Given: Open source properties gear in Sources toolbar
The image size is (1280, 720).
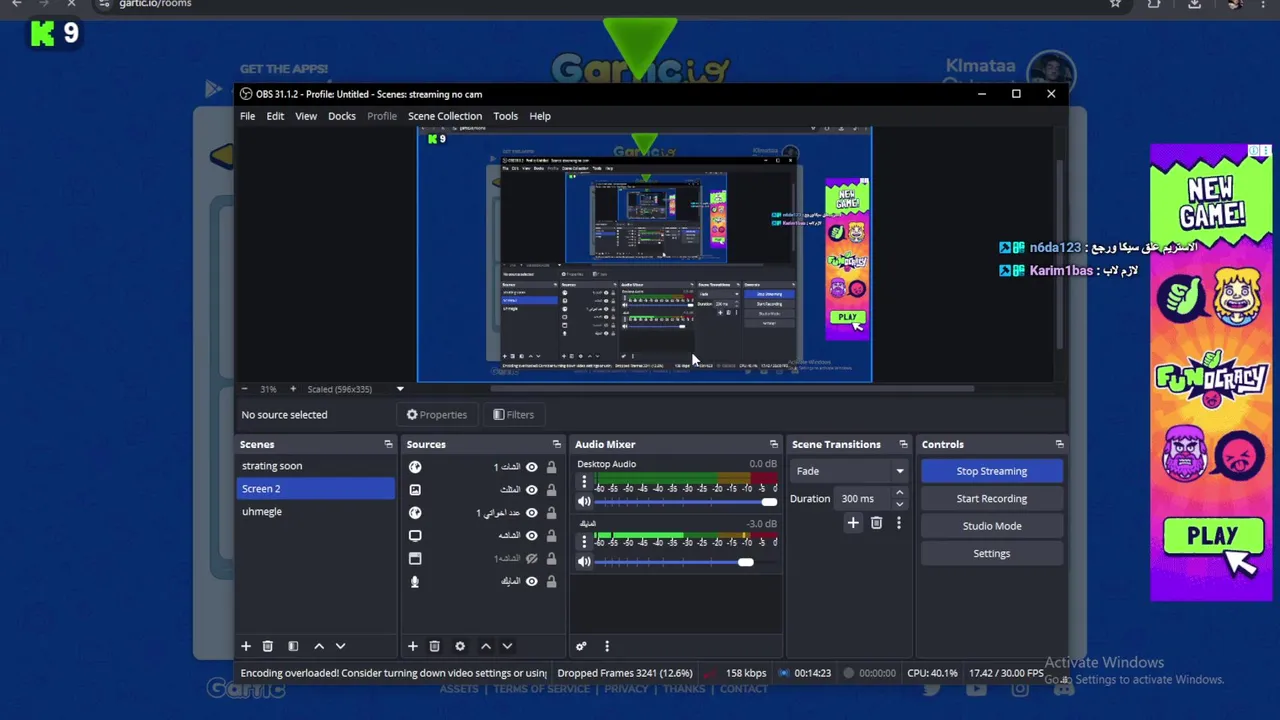Looking at the screenshot, I should click(460, 646).
